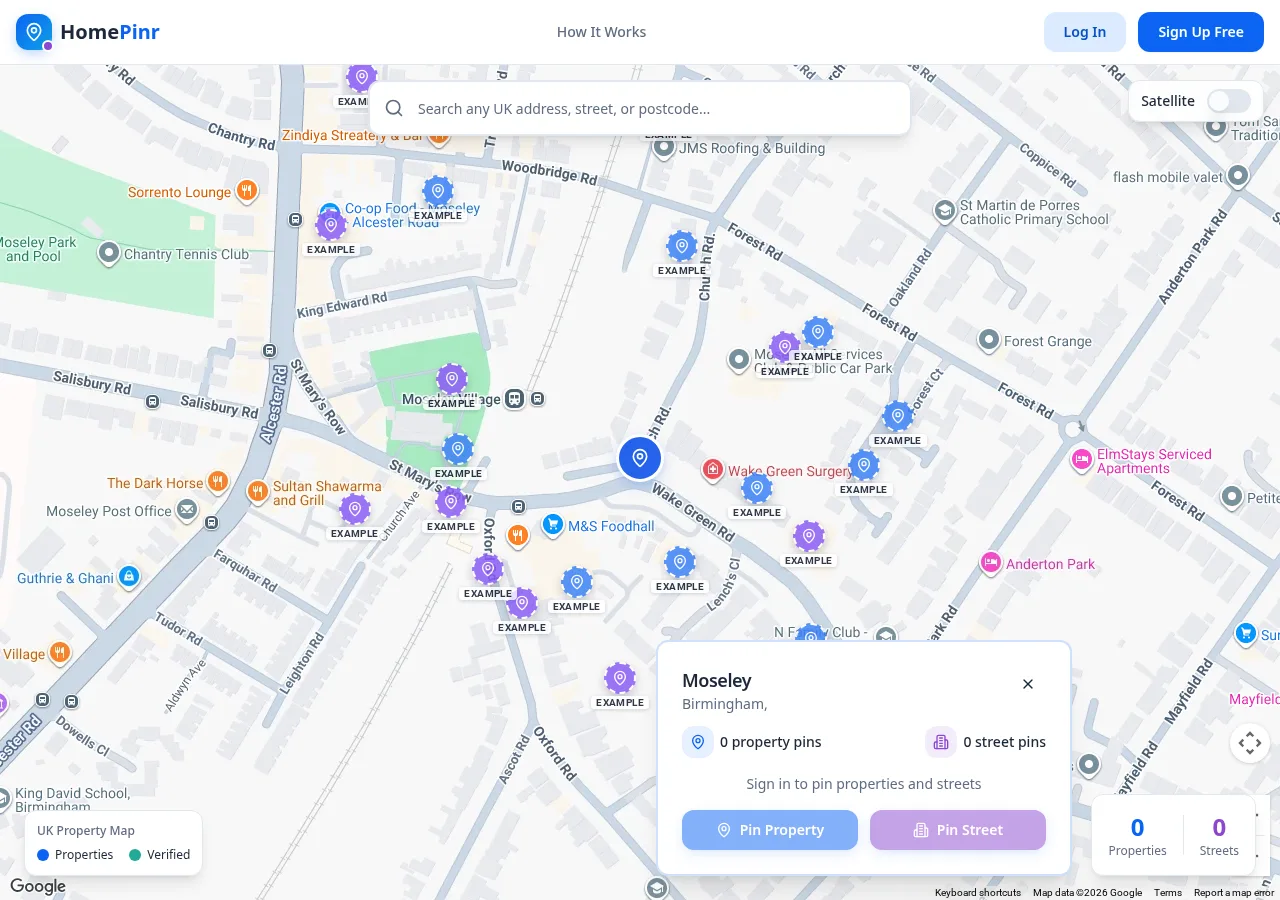Click Report a map error link

(x=1234, y=893)
